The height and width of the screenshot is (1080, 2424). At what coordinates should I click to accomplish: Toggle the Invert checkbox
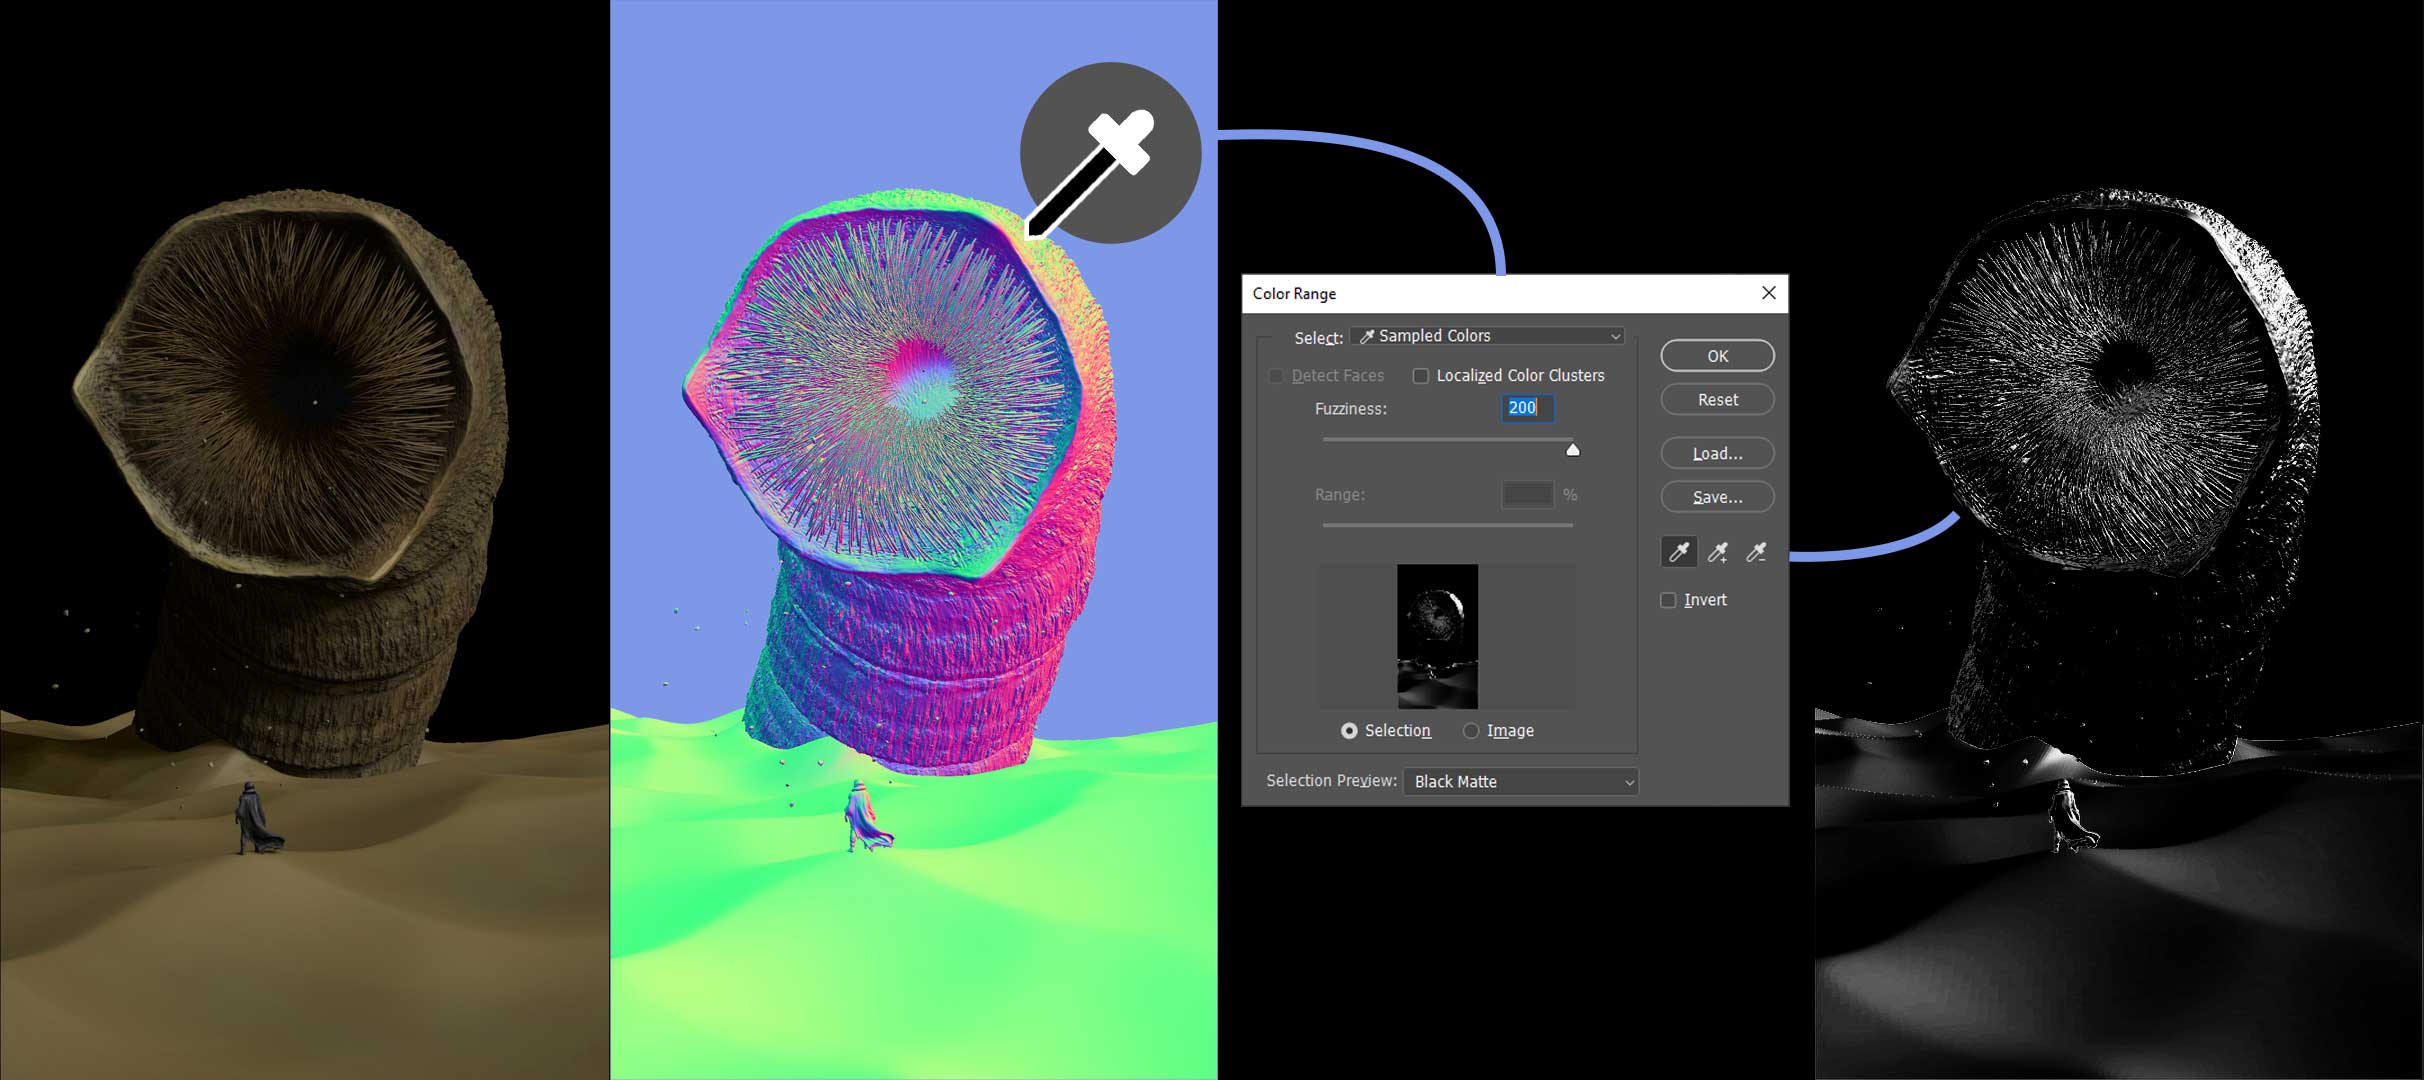(1668, 600)
